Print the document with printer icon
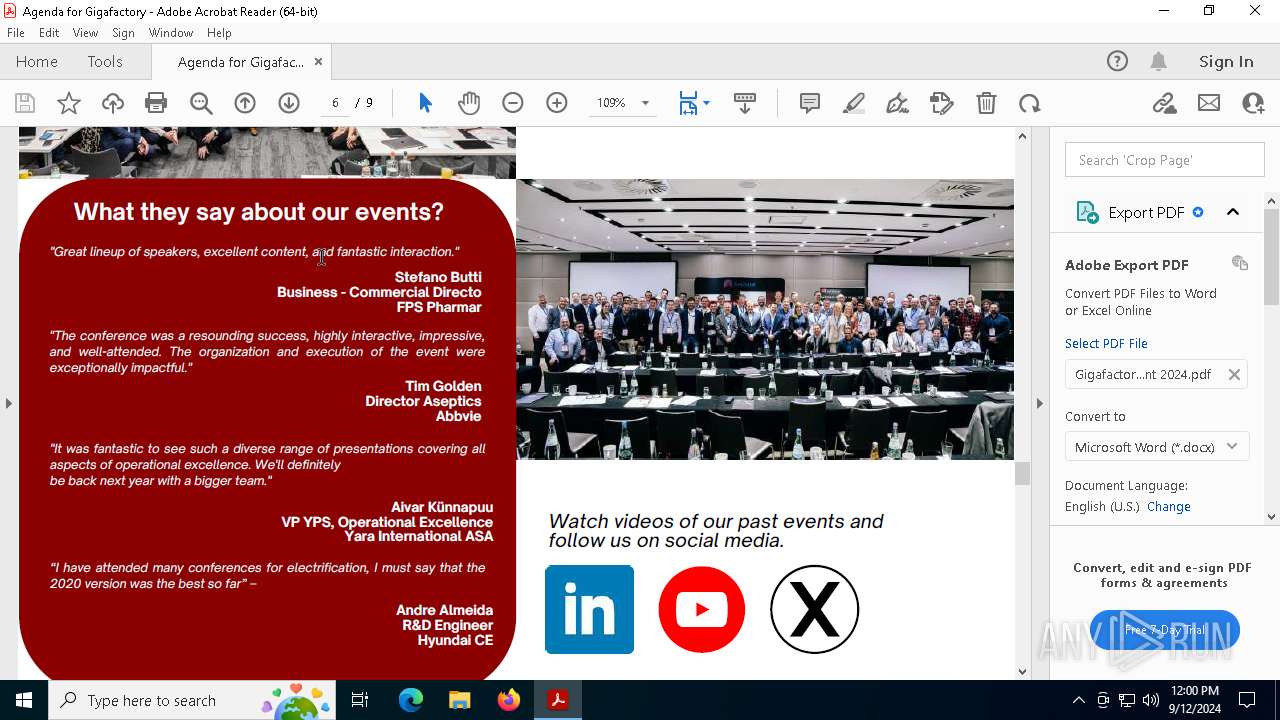Screen dimensions: 1280x720 (x=156, y=103)
